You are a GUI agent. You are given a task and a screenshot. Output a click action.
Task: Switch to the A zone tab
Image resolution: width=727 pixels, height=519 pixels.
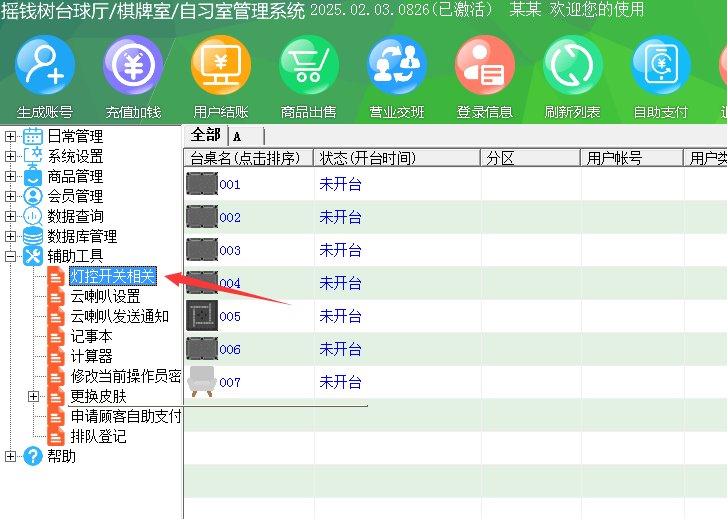(238, 136)
